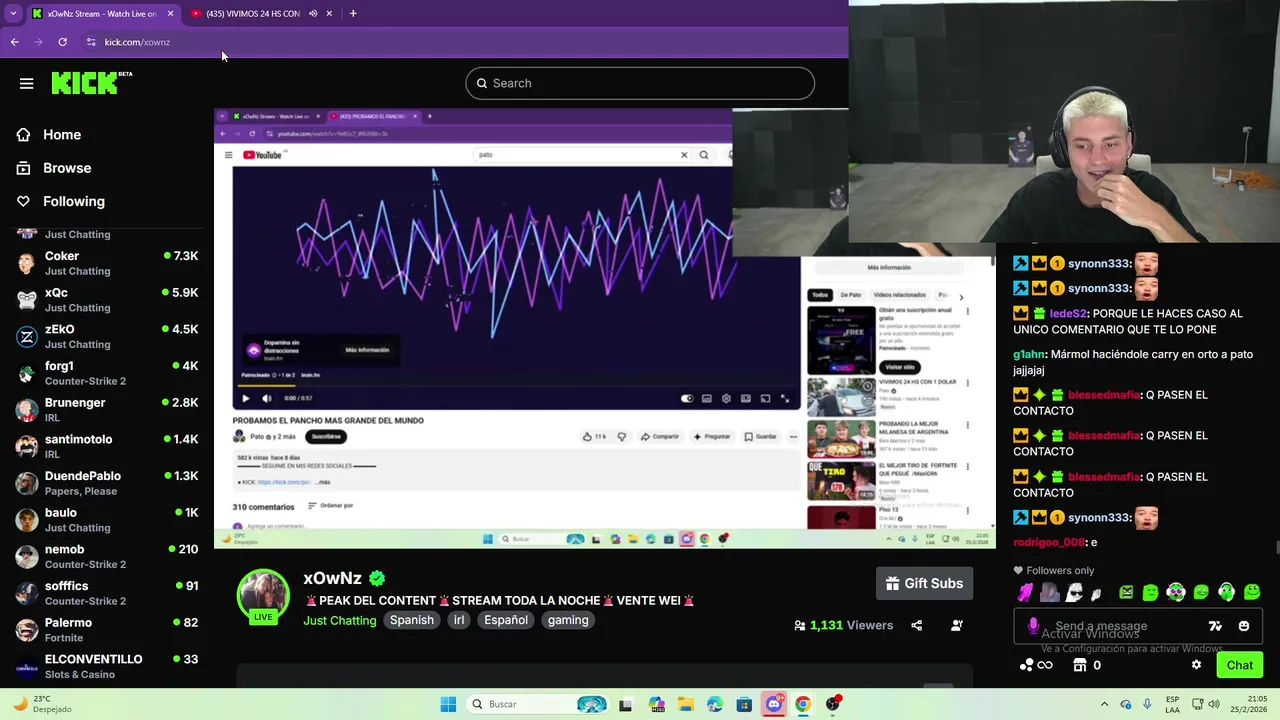Screen dimensions: 1280x720
Task: Click the follow user icon right of share
Action: point(957,625)
